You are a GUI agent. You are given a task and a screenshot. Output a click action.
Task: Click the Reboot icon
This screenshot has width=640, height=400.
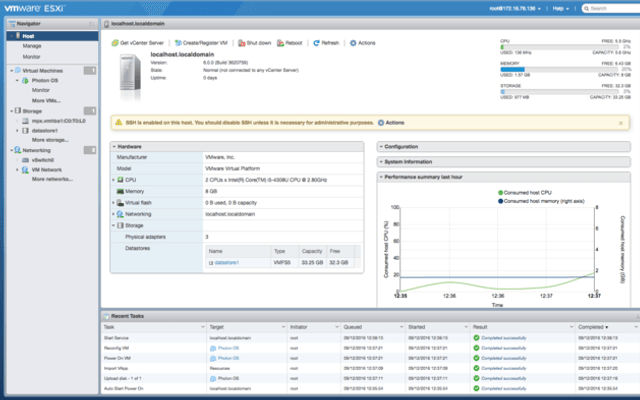(x=280, y=43)
